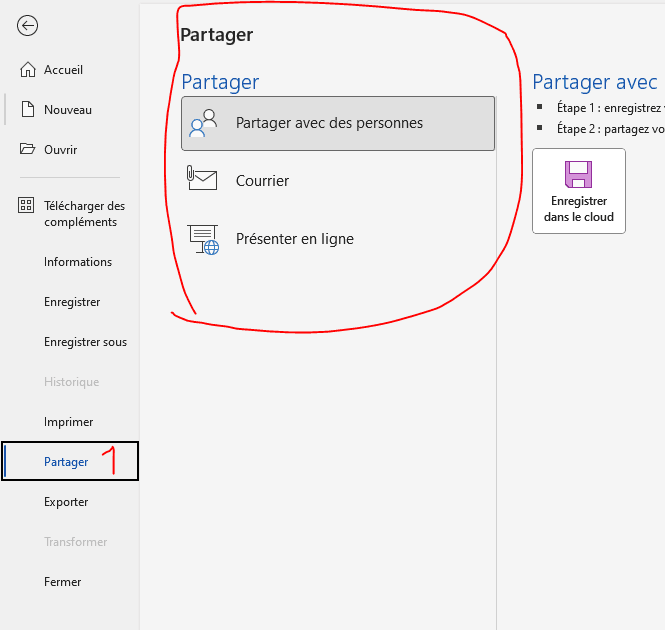Click the Ouvrir folder icon
Viewport: 665px width, 630px height.
pyautogui.click(x=27, y=150)
